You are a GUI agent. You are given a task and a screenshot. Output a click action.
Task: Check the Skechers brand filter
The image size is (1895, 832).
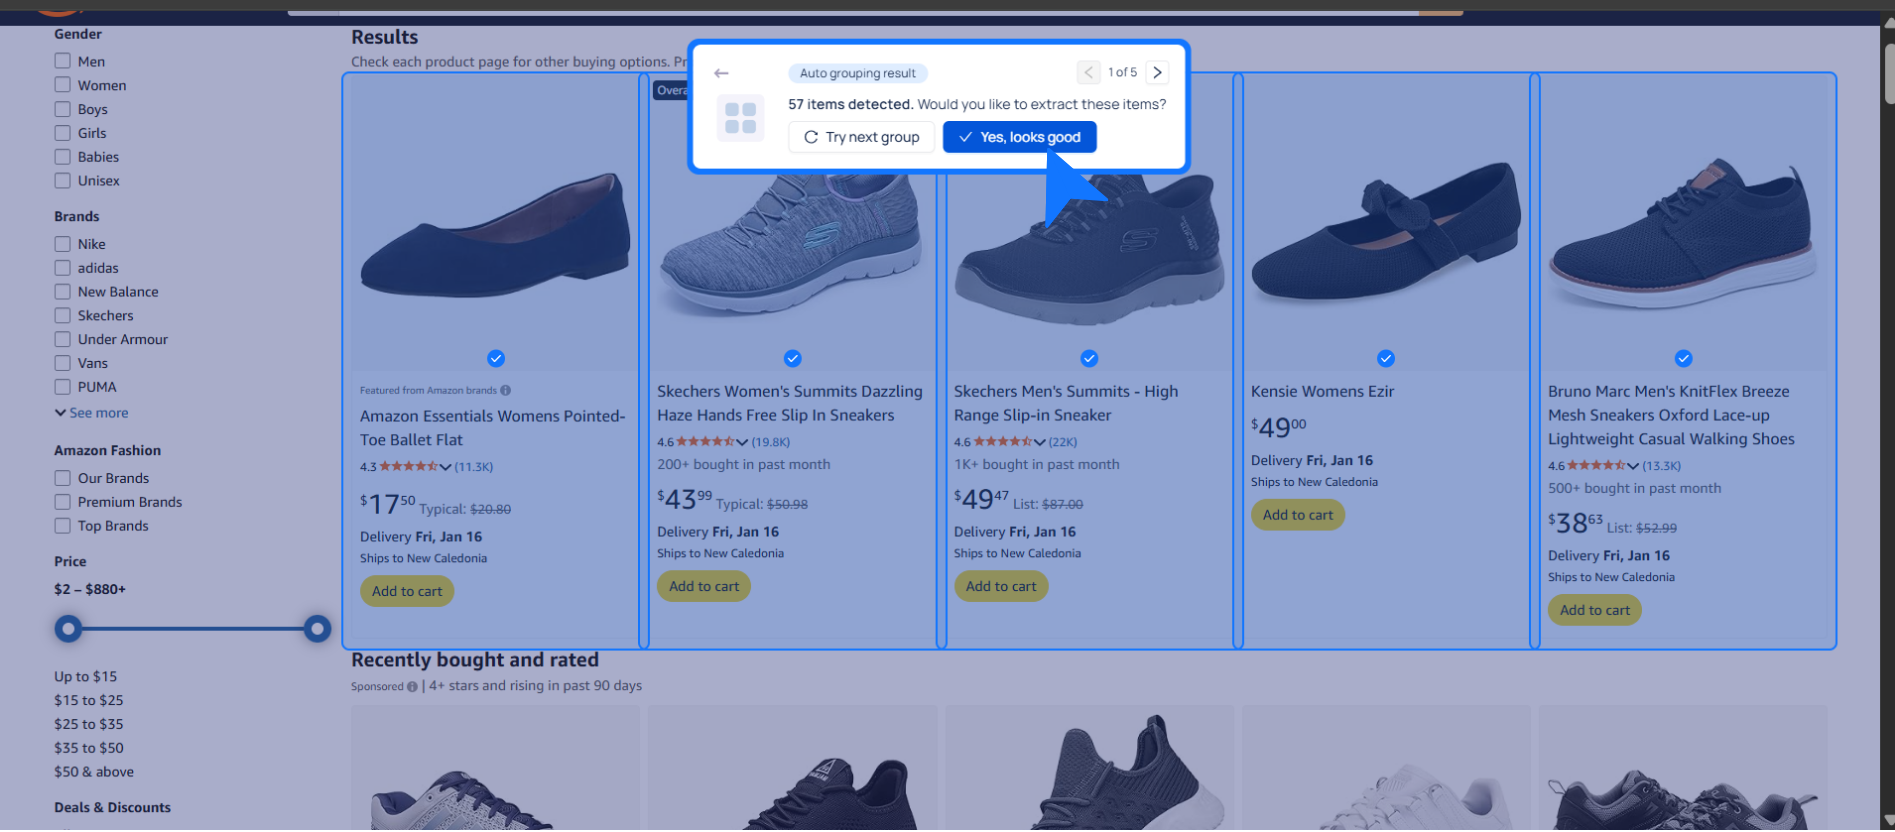click(x=63, y=316)
